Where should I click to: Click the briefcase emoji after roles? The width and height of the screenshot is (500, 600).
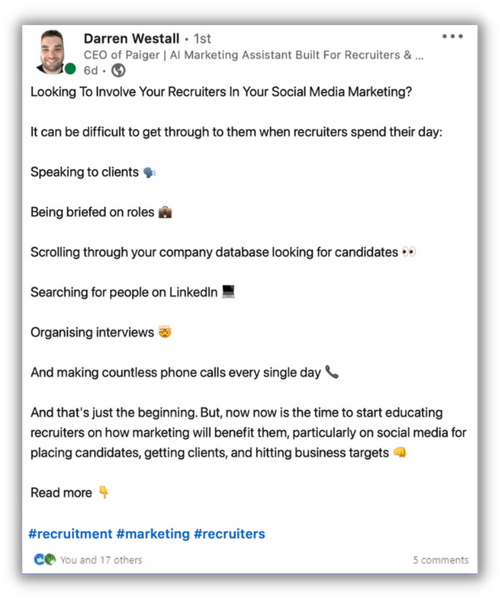[165, 212]
